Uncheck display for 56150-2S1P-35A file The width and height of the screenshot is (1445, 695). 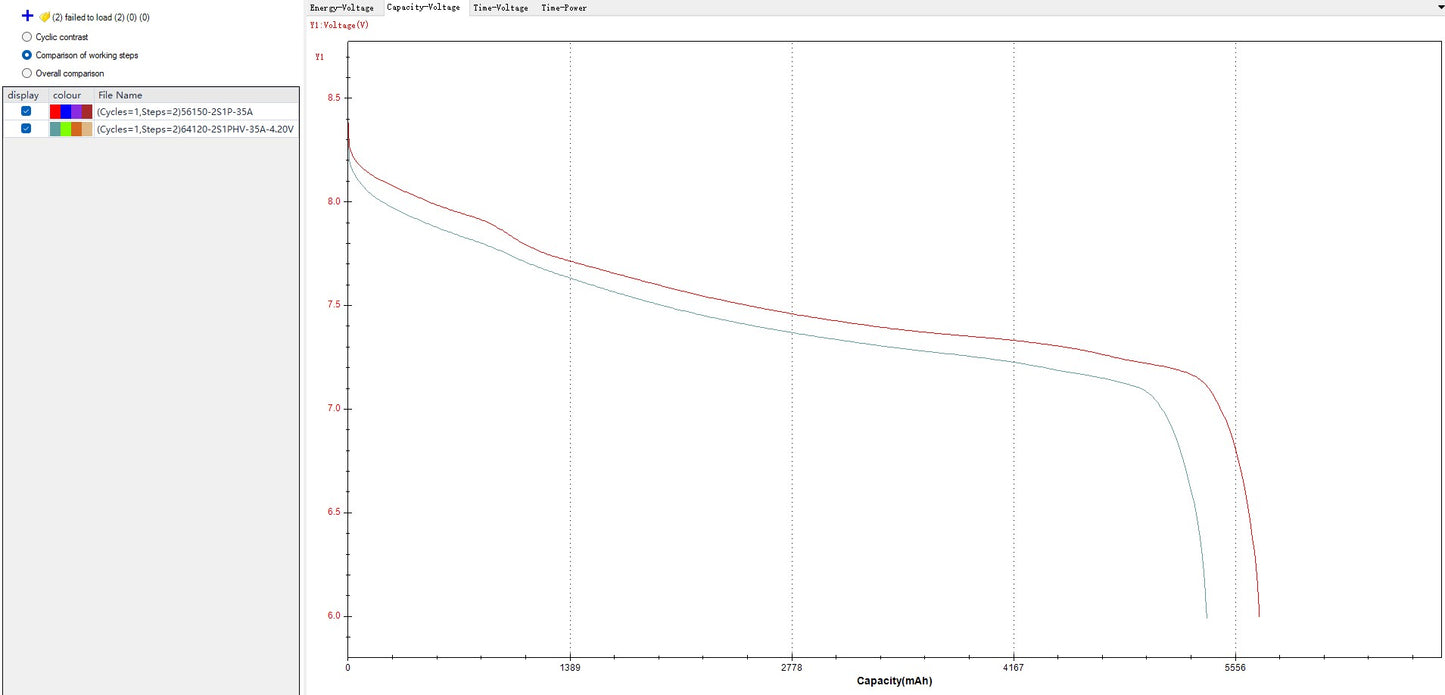pyautogui.click(x=26, y=111)
